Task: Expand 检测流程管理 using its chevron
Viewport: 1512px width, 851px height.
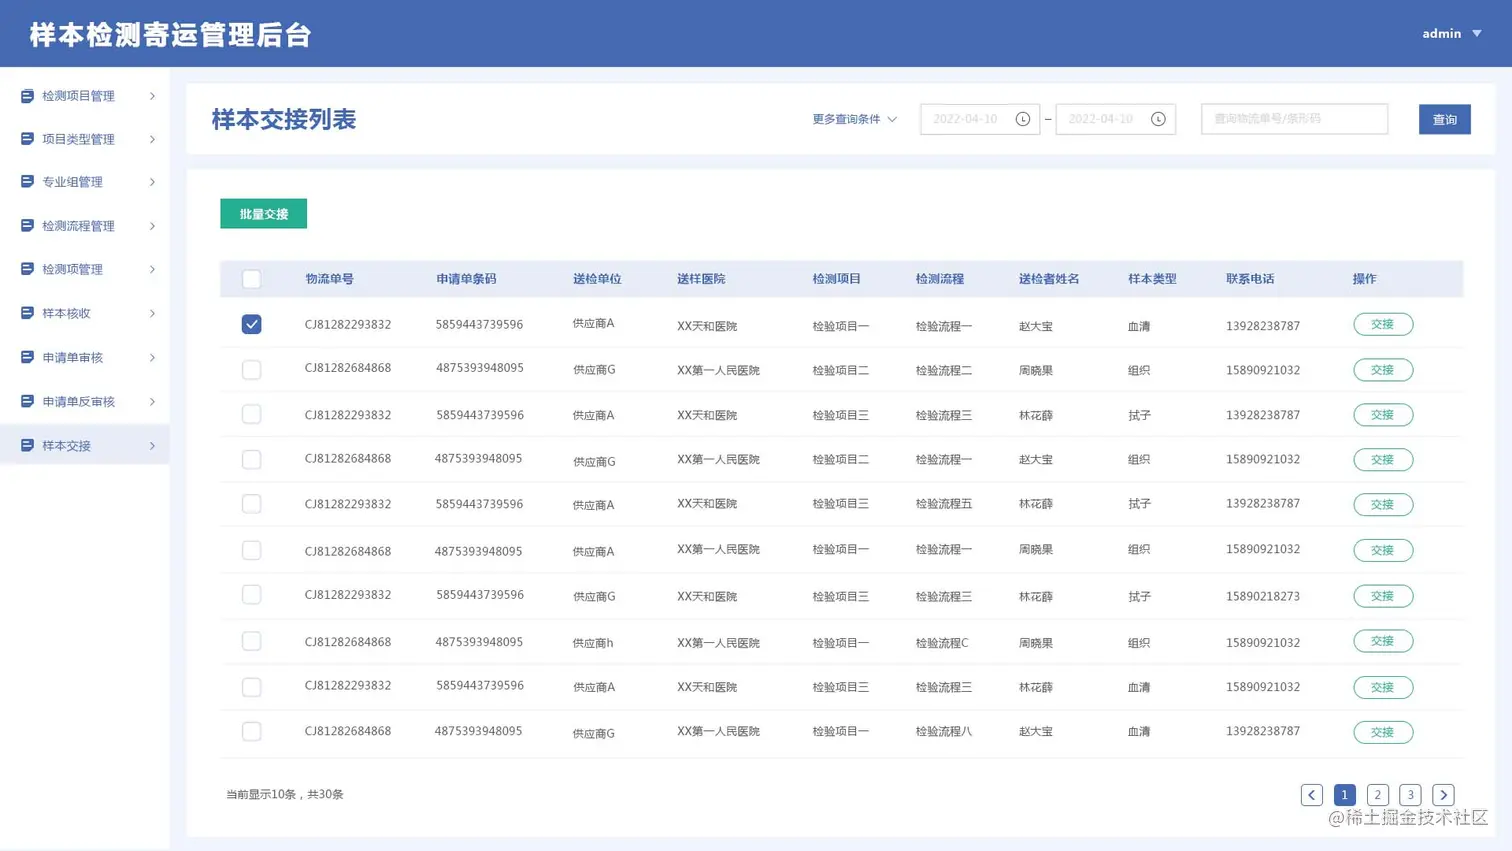Action: click(x=152, y=226)
